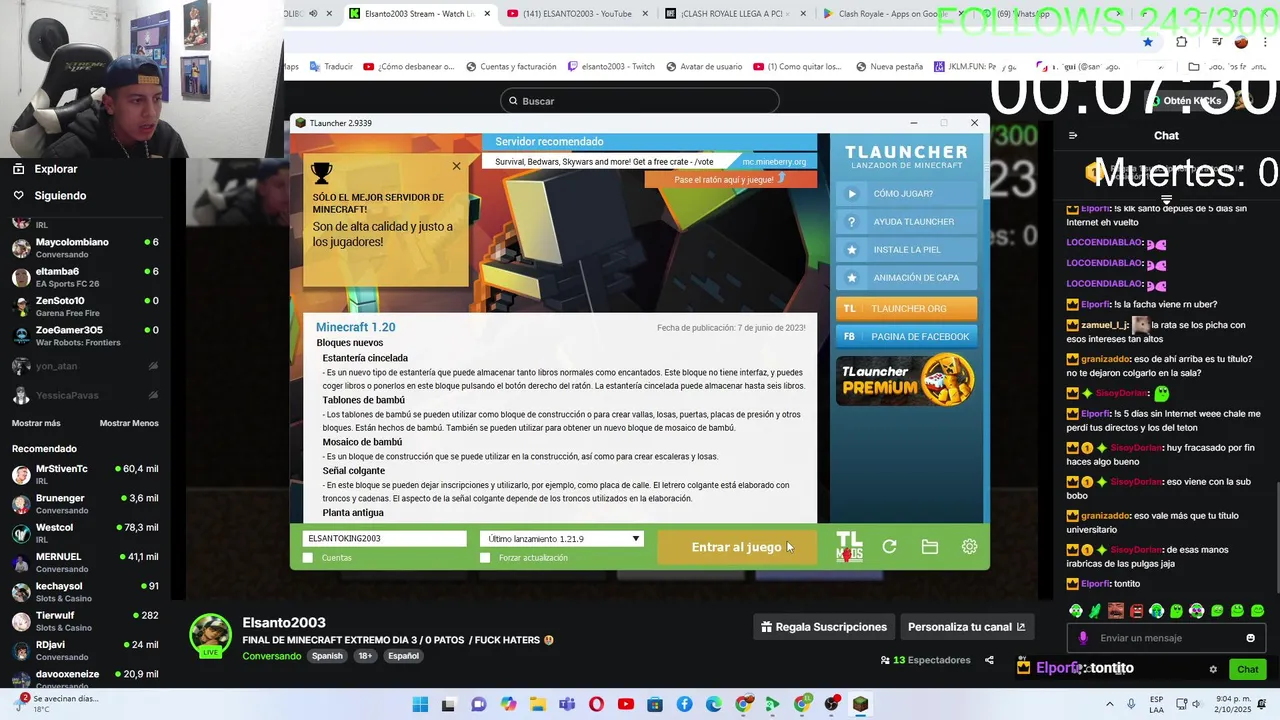This screenshot has width=1280, height=720.
Task: Open Windows Start menu
Action: click(420, 704)
